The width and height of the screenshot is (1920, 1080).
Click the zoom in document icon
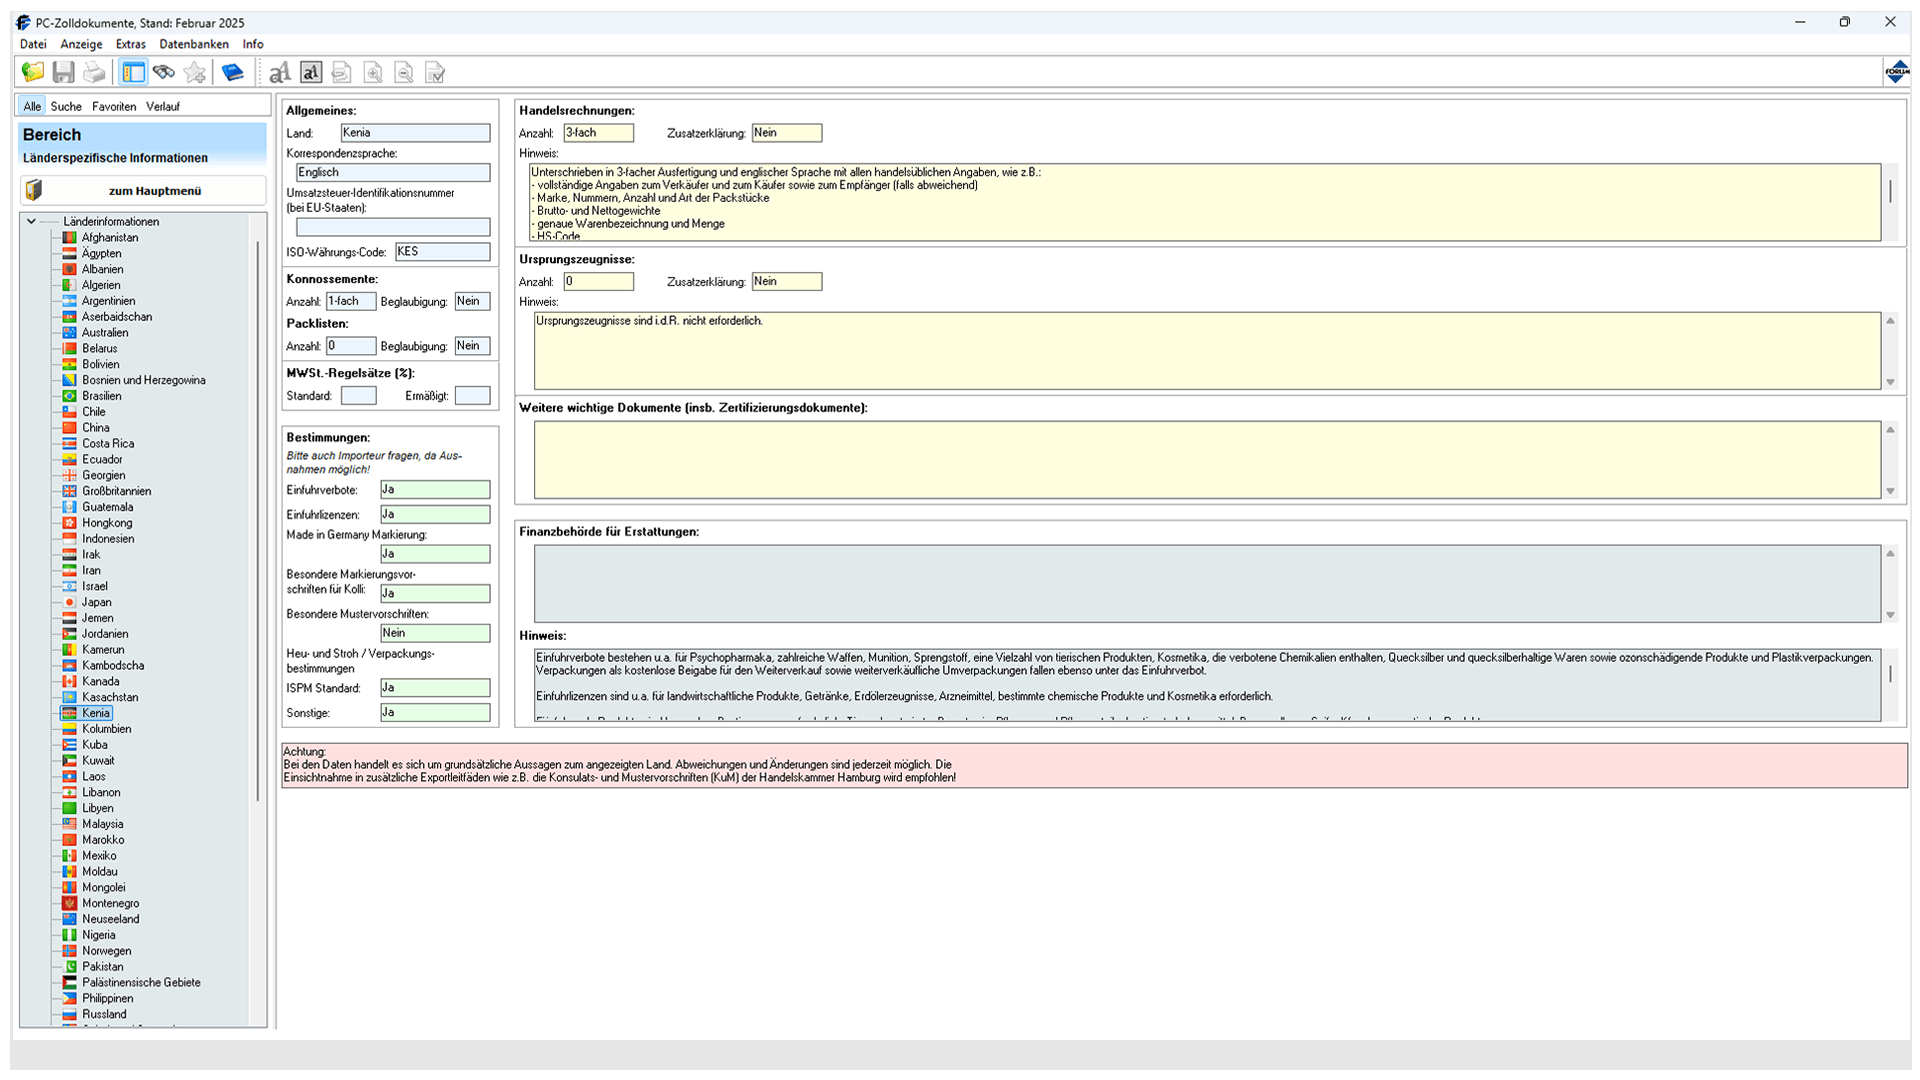(373, 72)
